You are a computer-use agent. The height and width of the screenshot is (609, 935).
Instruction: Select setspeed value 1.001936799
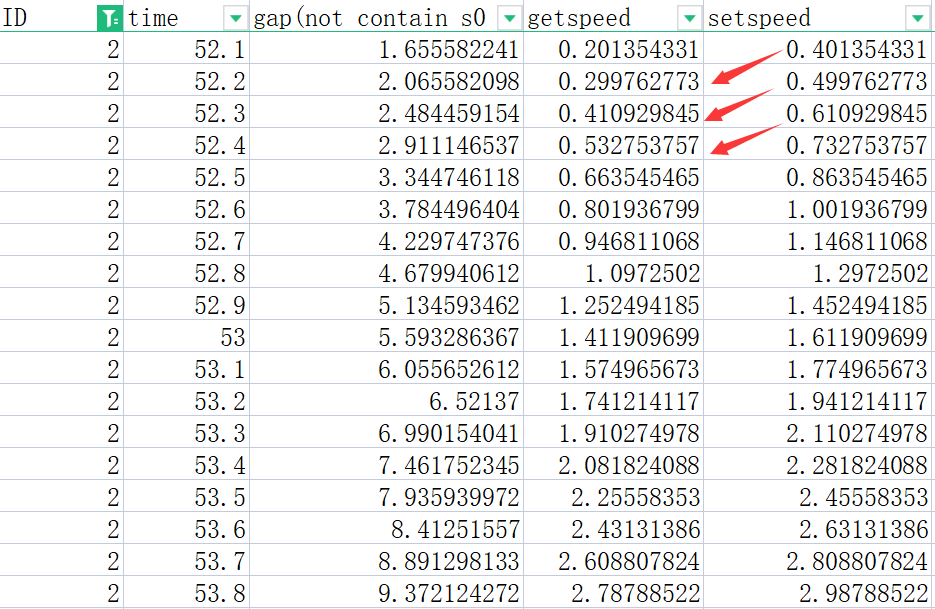(817, 209)
